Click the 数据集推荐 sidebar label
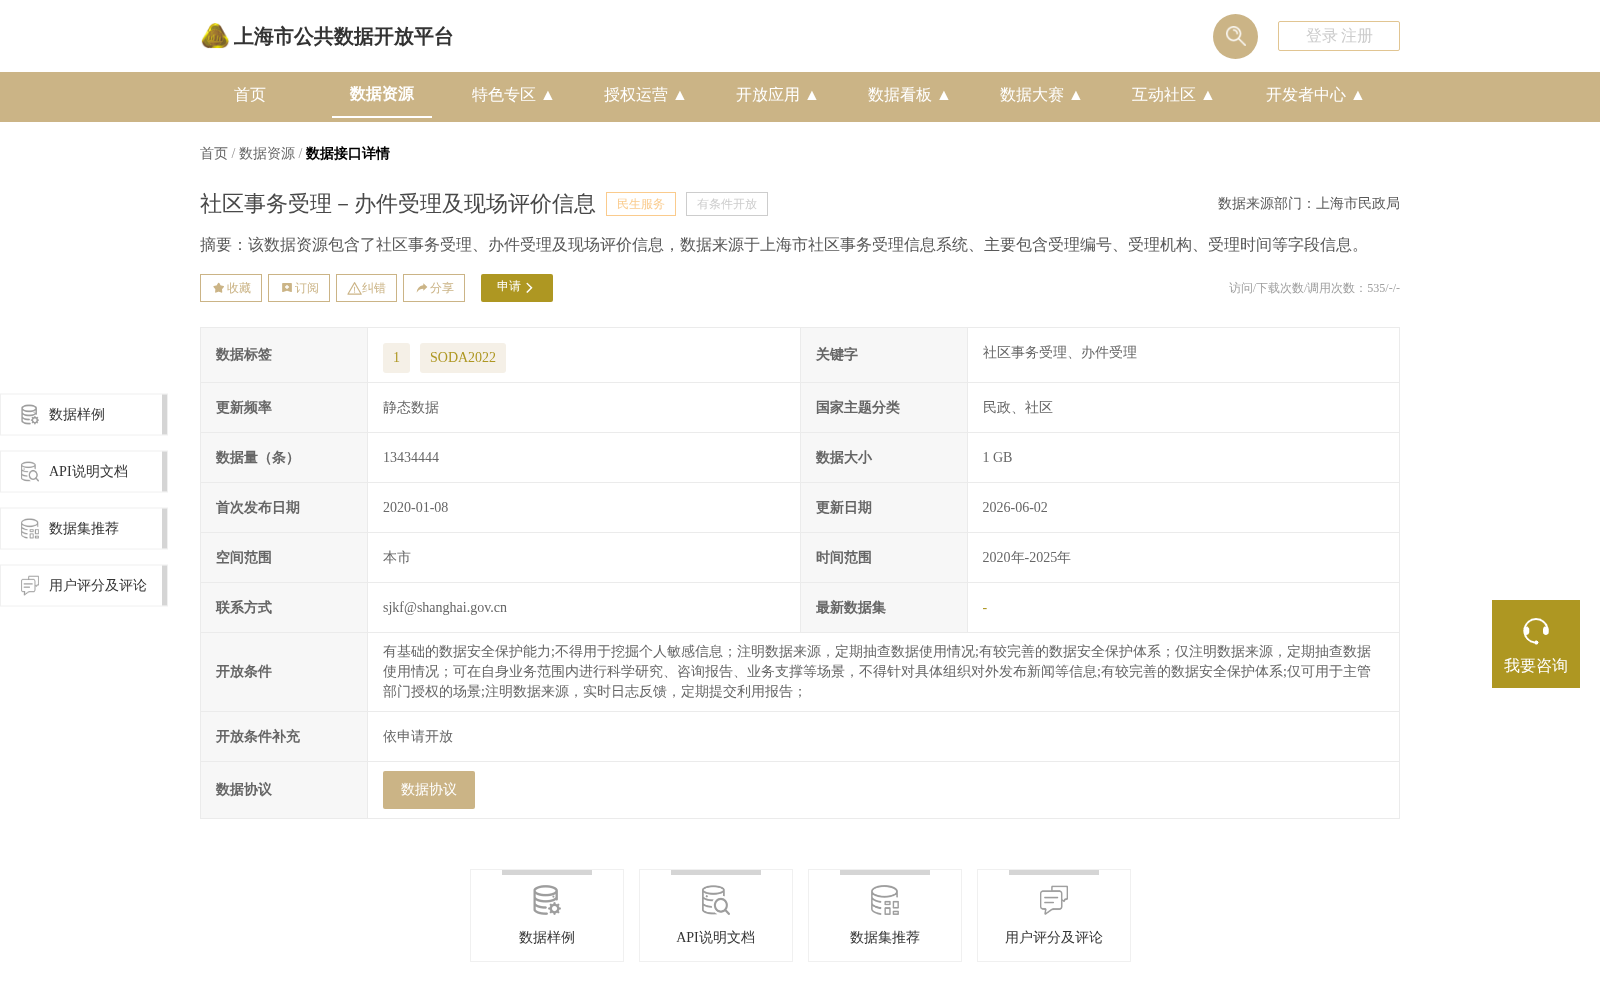 pos(84,529)
